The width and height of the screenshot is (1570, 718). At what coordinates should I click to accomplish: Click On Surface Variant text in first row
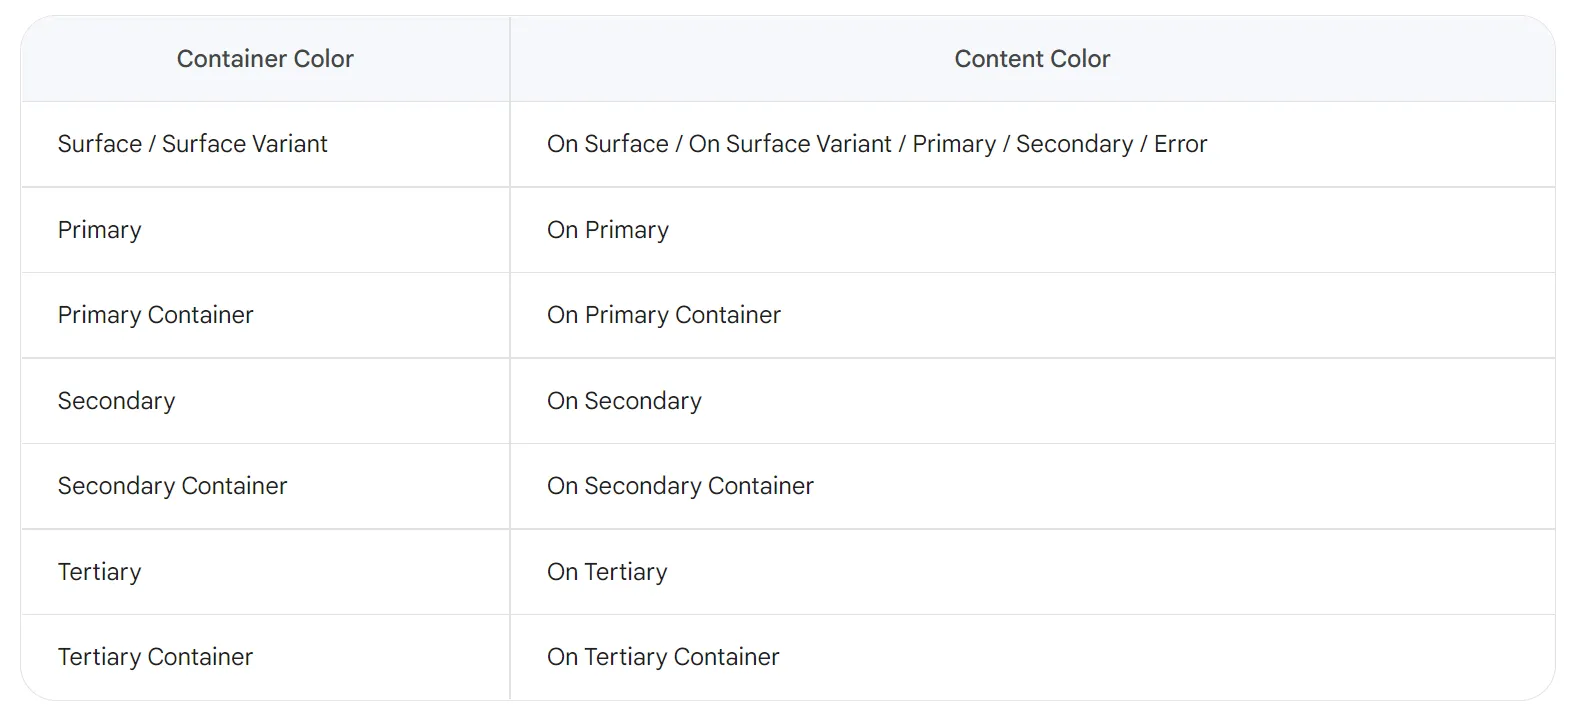(x=790, y=144)
